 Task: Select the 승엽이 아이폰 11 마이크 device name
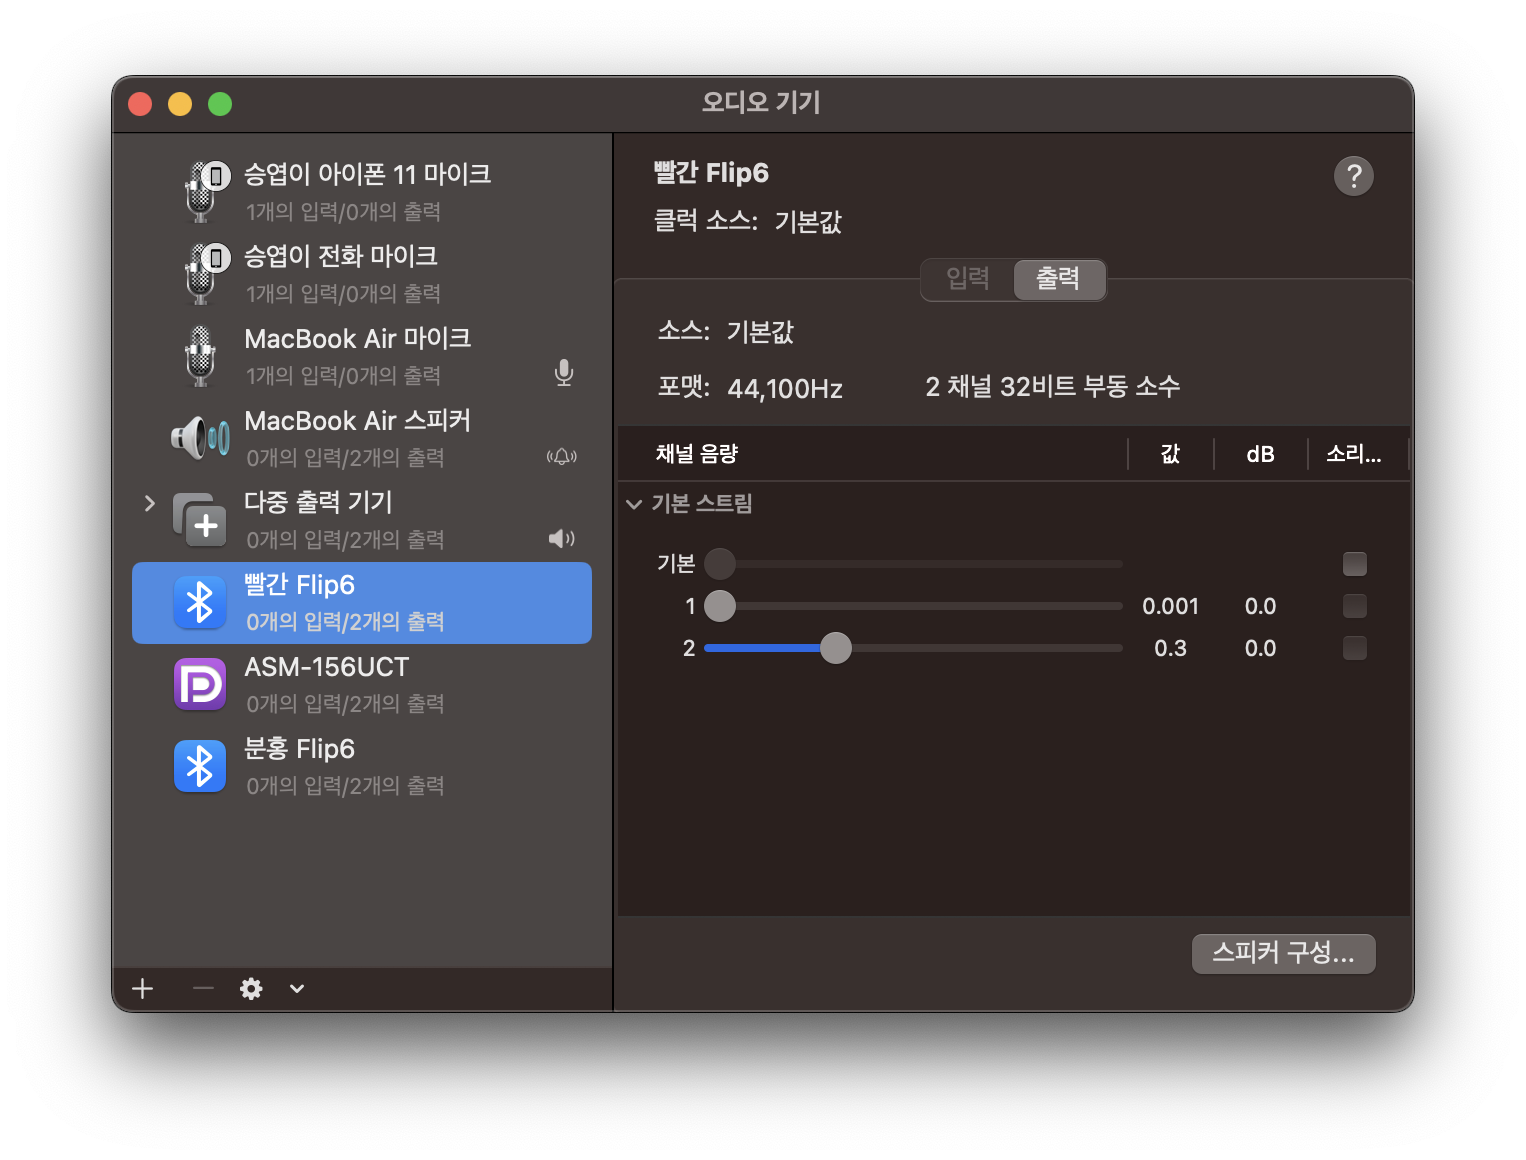(368, 174)
